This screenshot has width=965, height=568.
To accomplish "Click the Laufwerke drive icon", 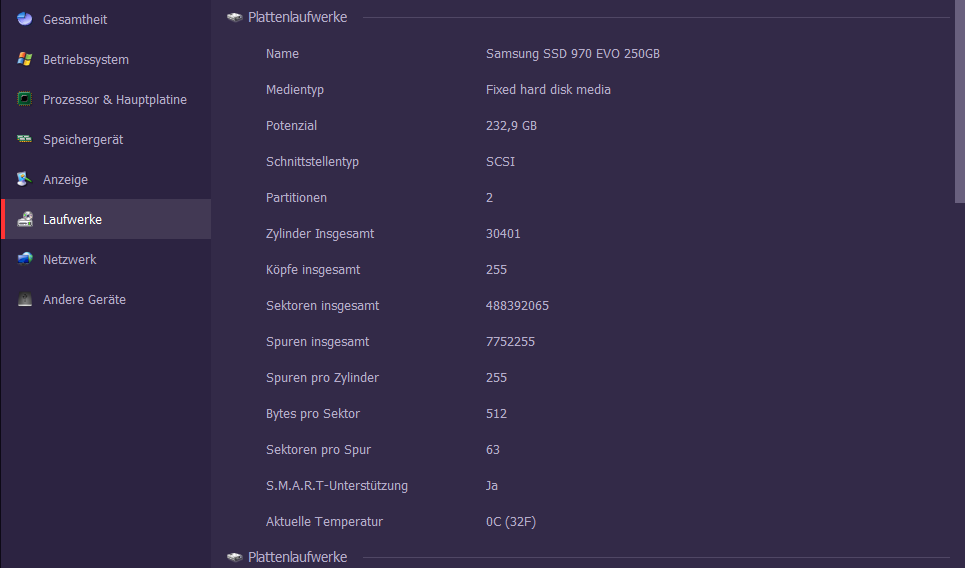I will click(x=25, y=219).
